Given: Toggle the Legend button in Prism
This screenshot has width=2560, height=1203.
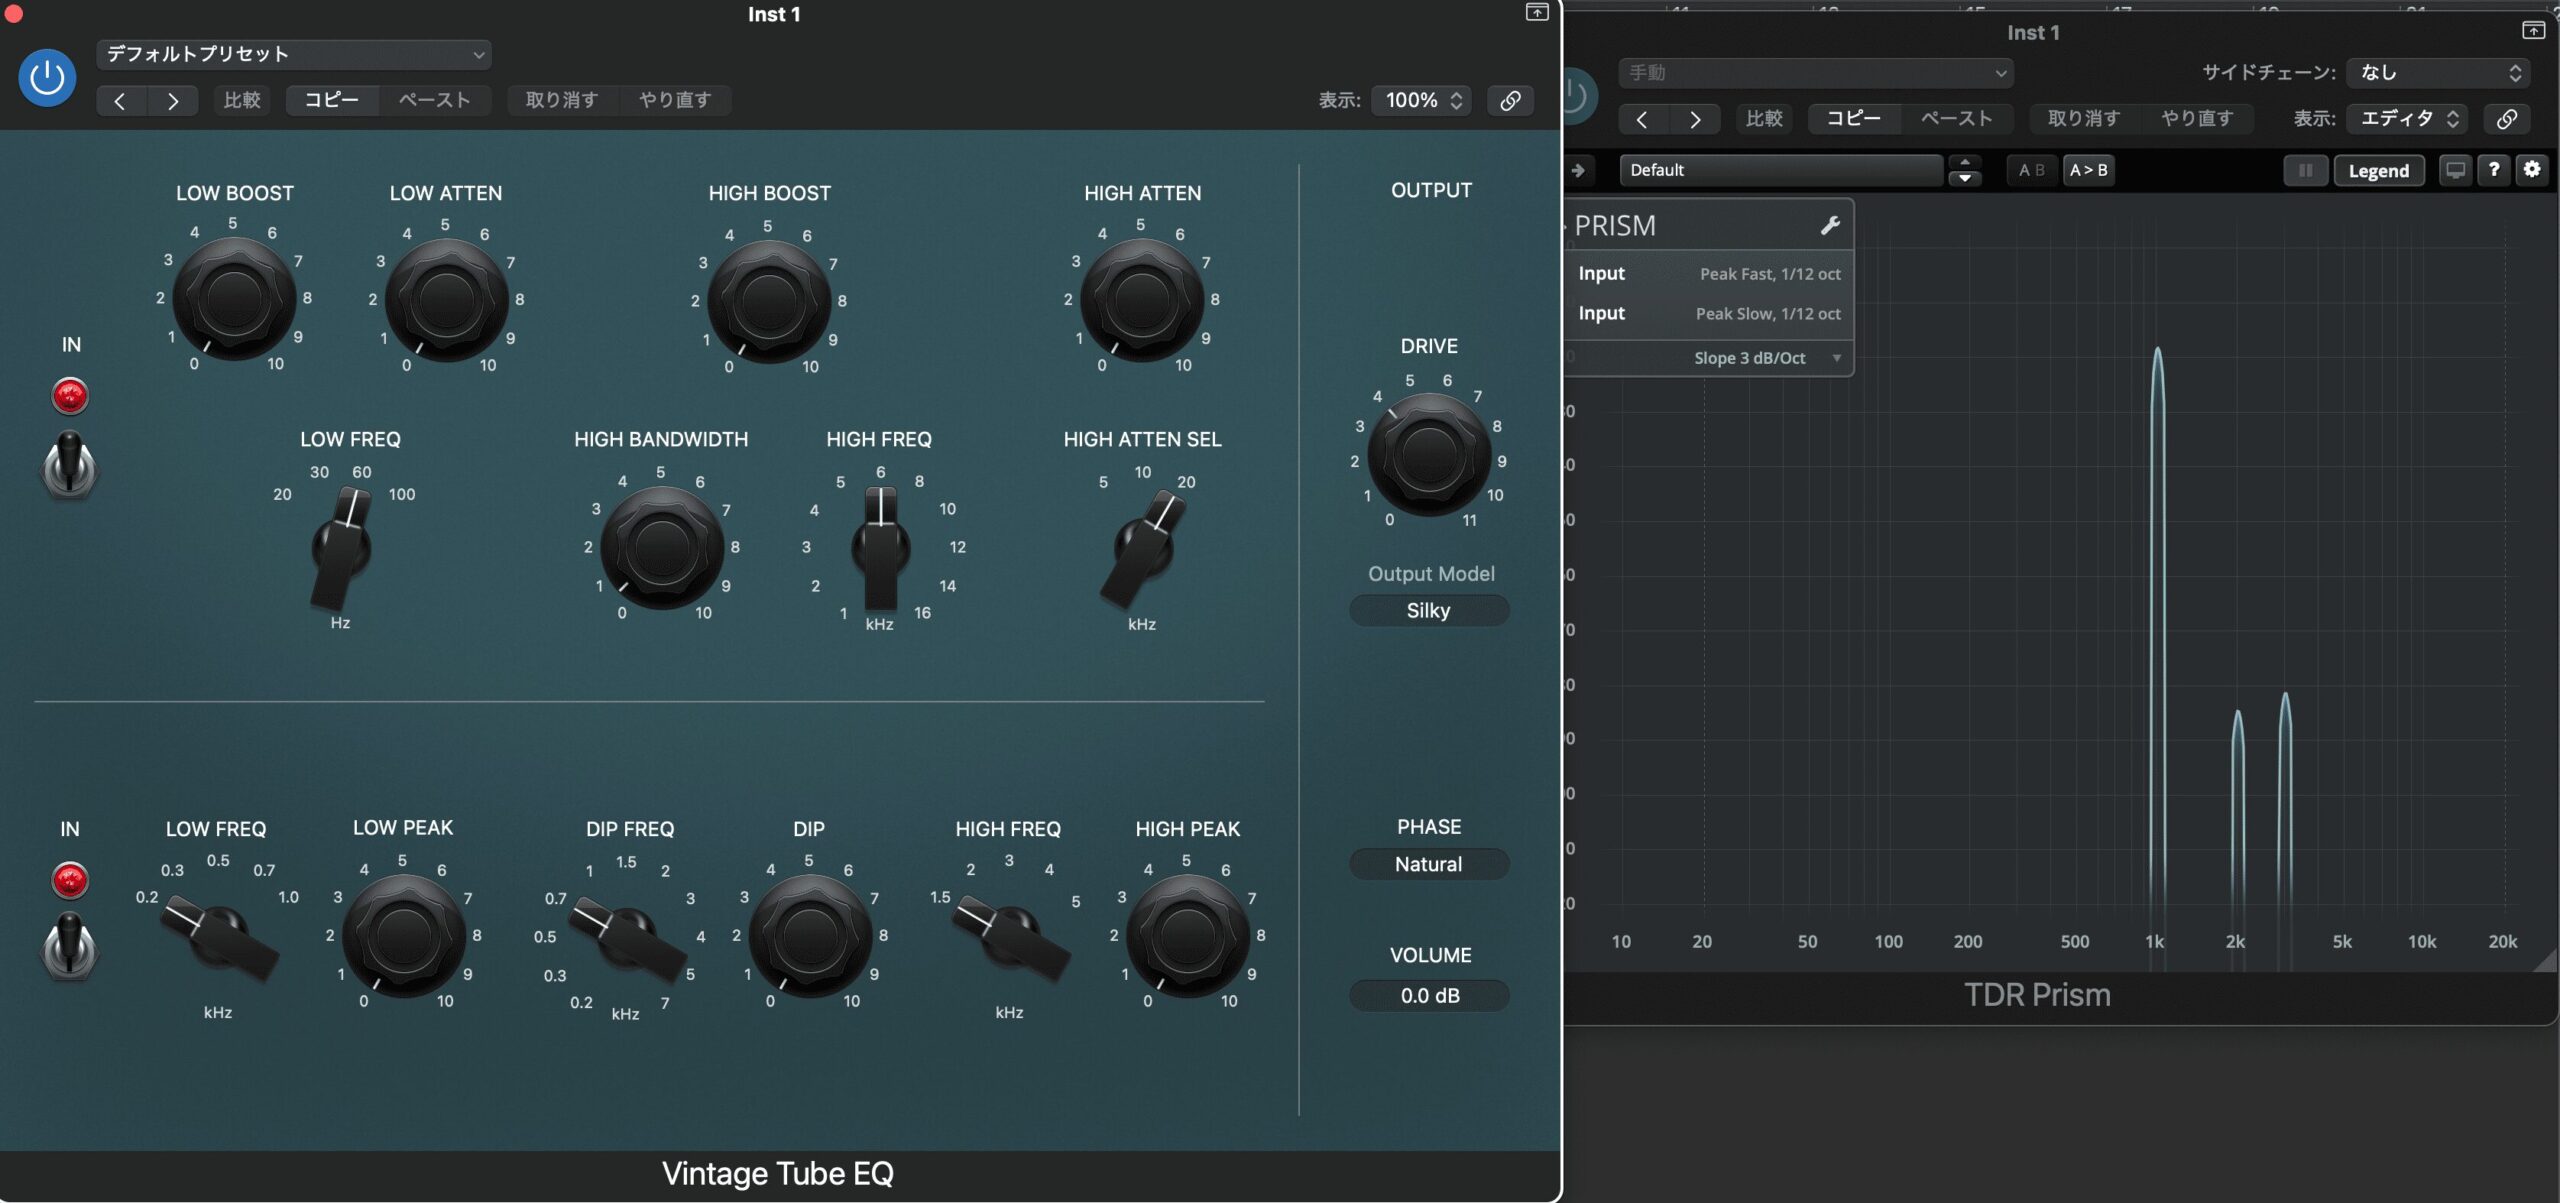Looking at the screenshot, I should (2378, 171).
